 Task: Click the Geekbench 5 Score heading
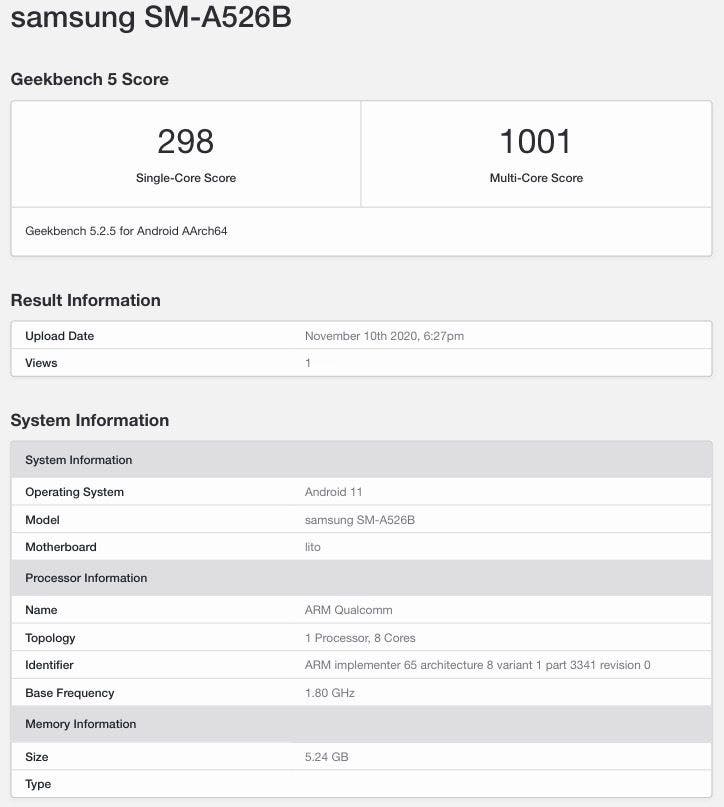coord(89,79)
